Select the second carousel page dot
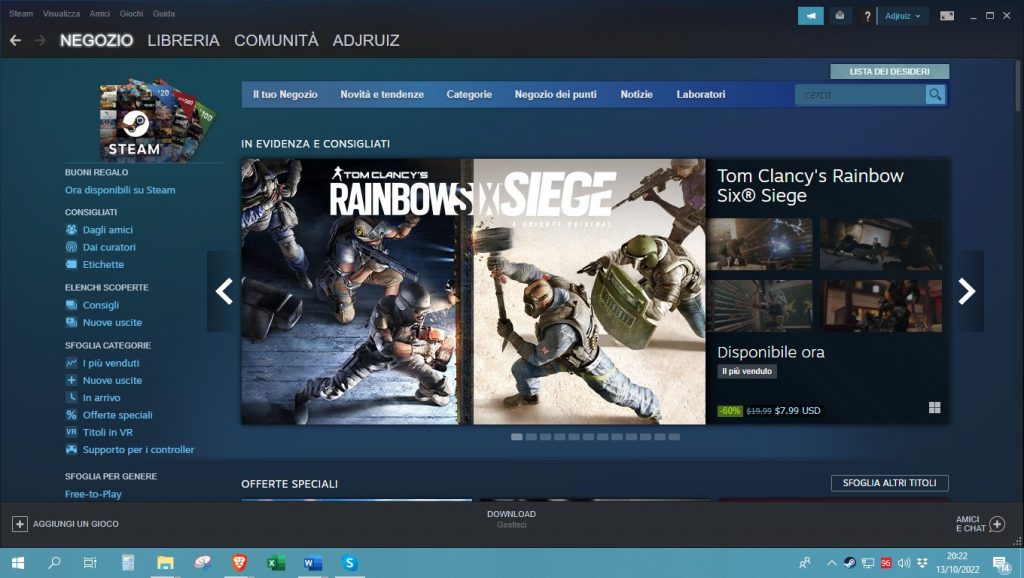 pos(529,436)
